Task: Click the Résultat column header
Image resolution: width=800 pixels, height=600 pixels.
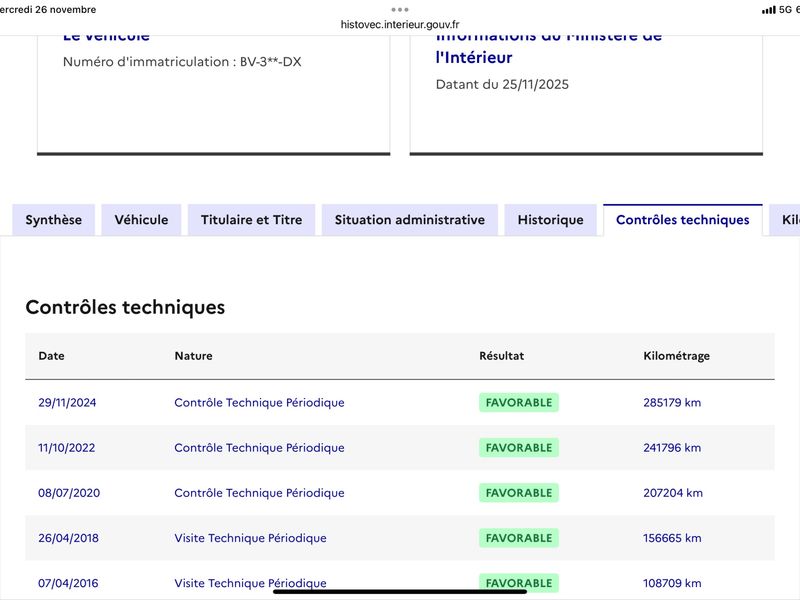Action: pyautogui.click(x=501, y=356)
